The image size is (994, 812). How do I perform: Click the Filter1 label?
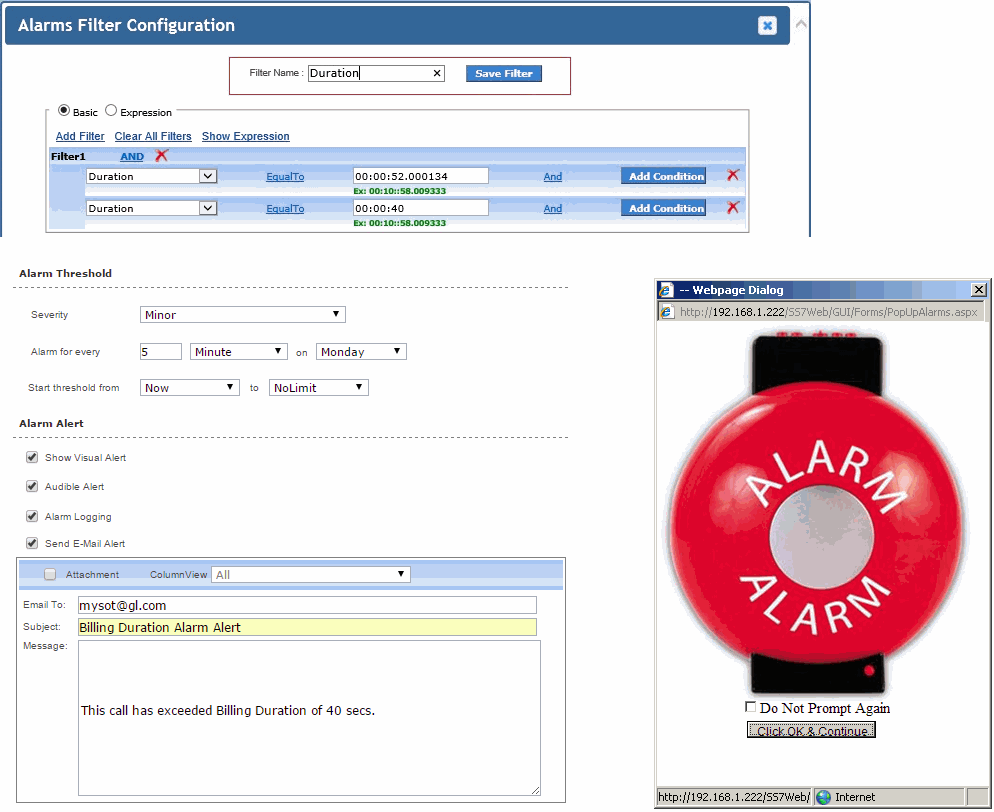click(x=68, y=157)
